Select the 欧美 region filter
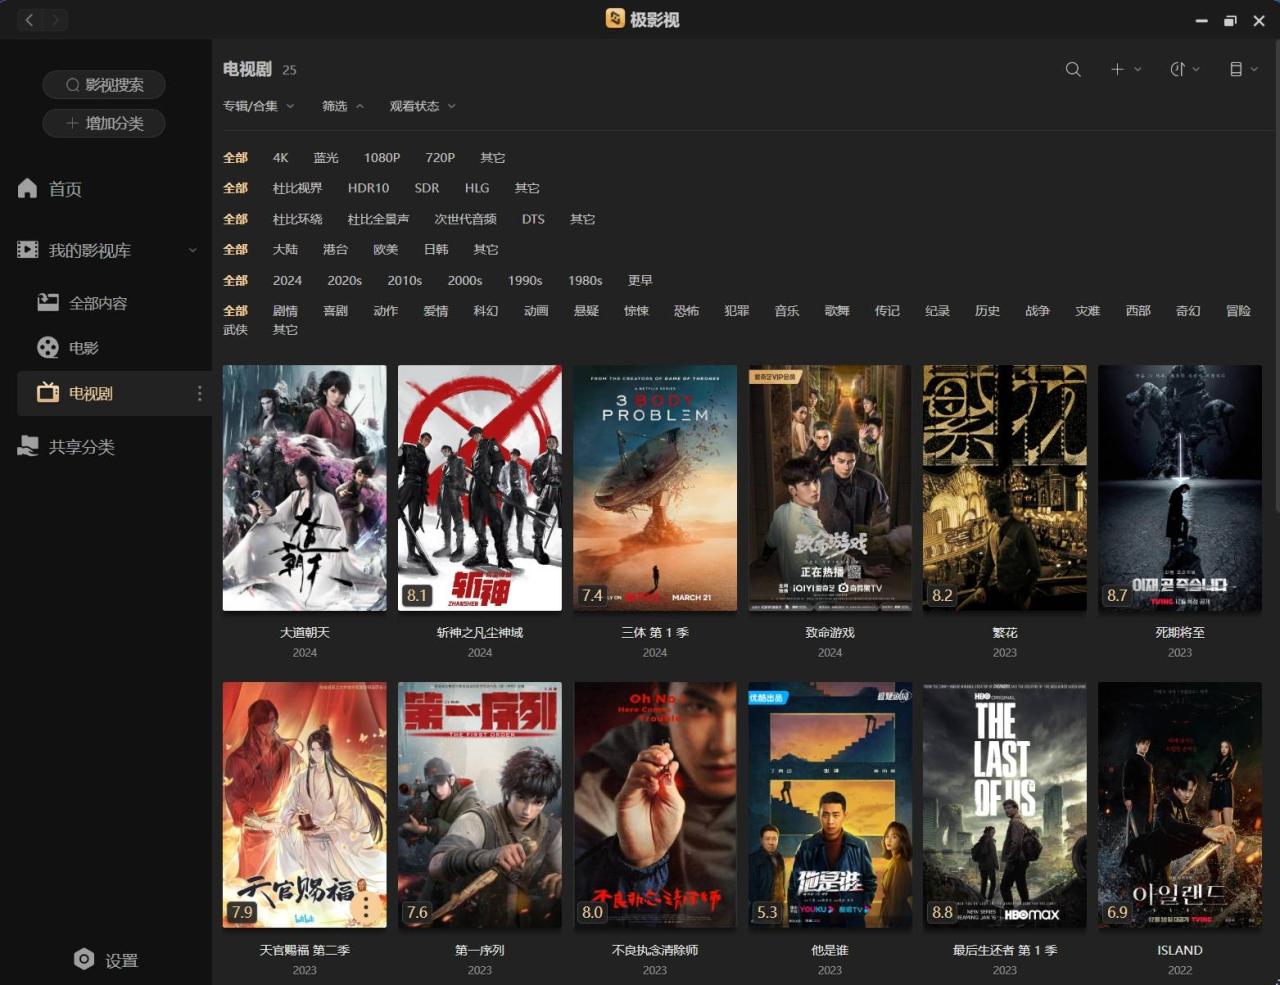Image resolution: width=1280 pixels, height=985 pixels. pos(385,250)
